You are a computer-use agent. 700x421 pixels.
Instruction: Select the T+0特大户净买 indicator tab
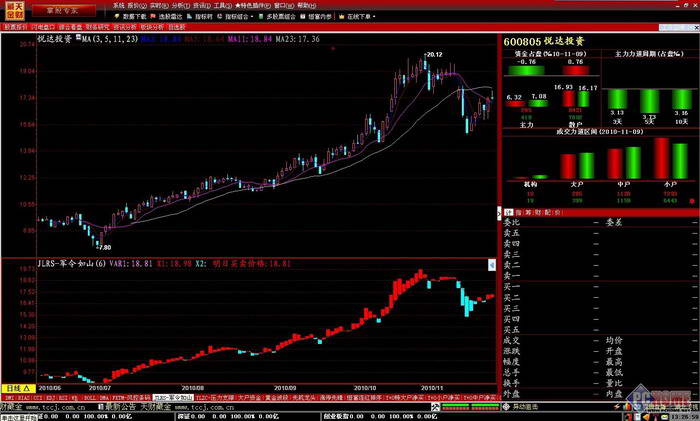pos(406,397)
